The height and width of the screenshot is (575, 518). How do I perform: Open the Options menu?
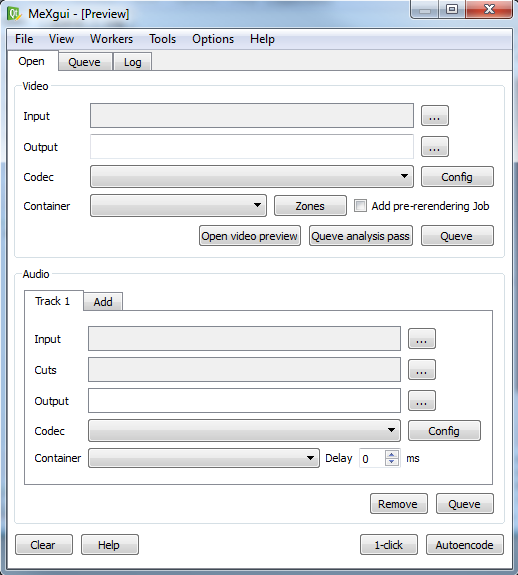coord(213,39)
